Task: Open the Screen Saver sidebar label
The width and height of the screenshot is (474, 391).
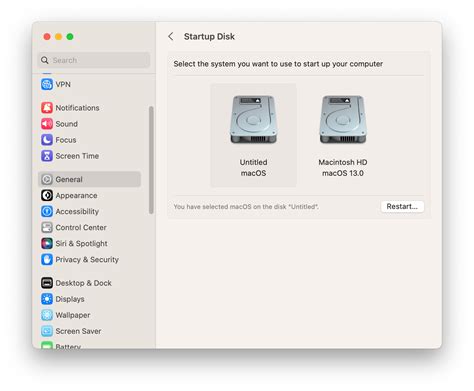Action: [x=78, y=331]
